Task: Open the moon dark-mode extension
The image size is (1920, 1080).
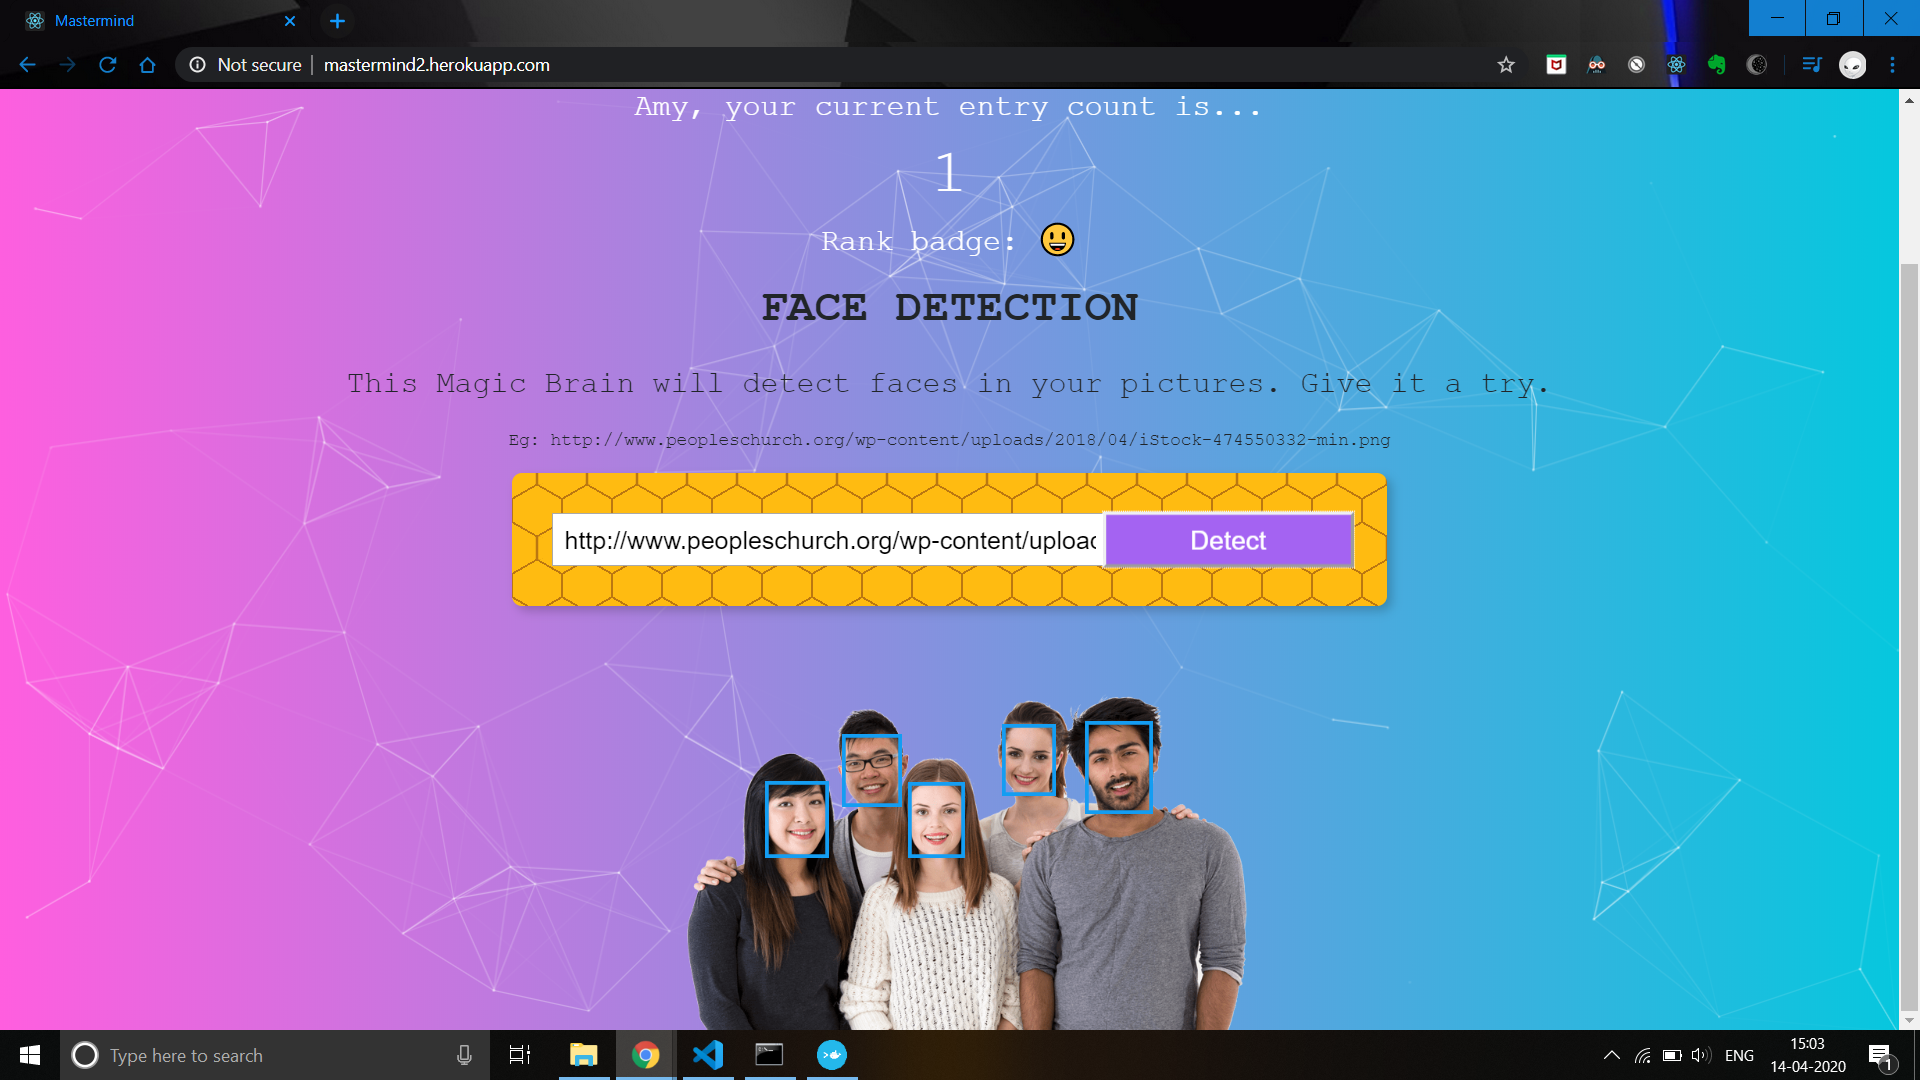Action: [1756, 65]
